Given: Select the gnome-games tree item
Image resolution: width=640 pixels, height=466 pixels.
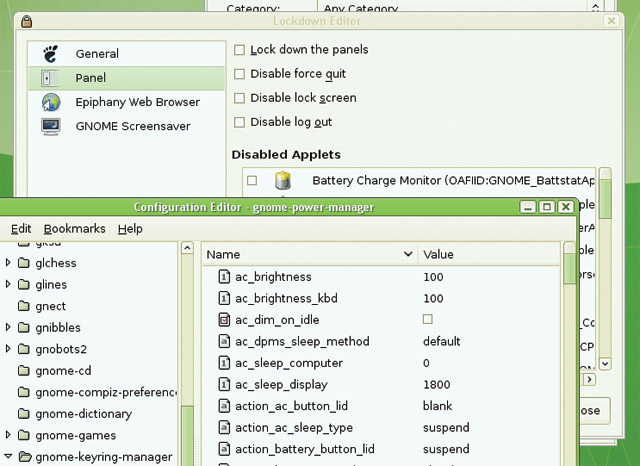Looking at the screenshot, I should [76, 435].
